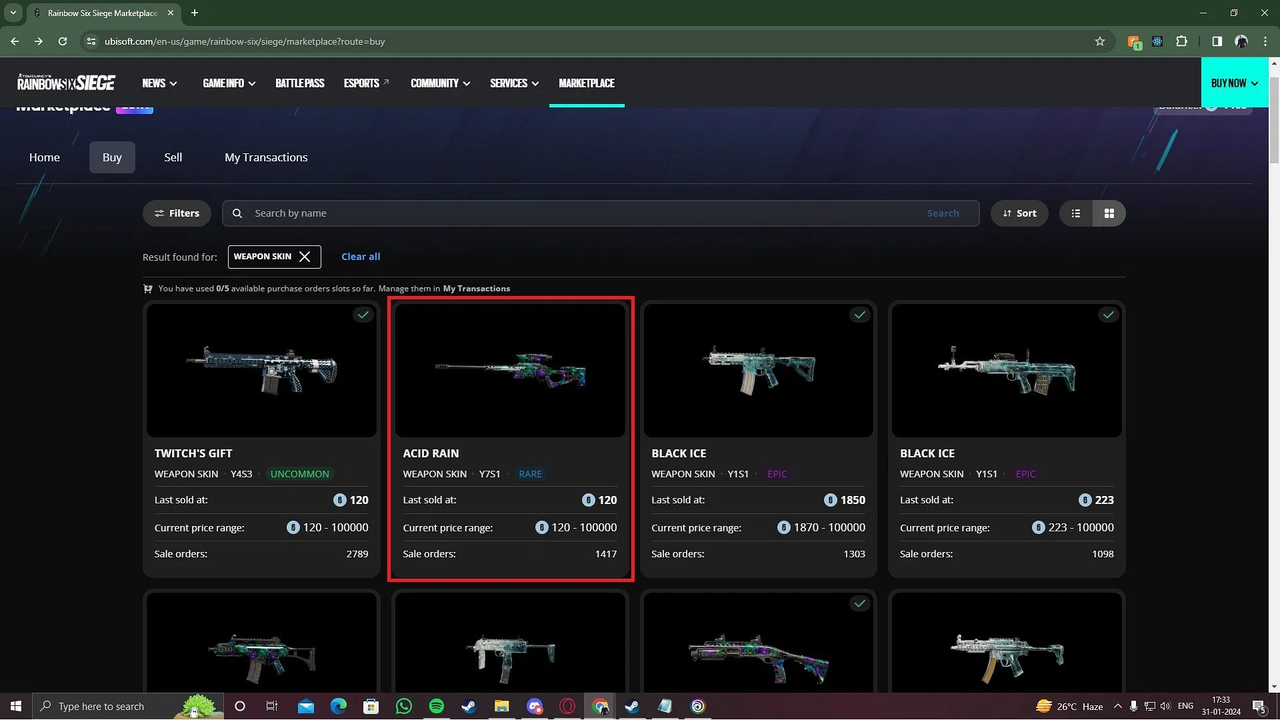This screenshot has height=720, width=1280.
Task: Expand the News dropdown menu
Action: 159,83
